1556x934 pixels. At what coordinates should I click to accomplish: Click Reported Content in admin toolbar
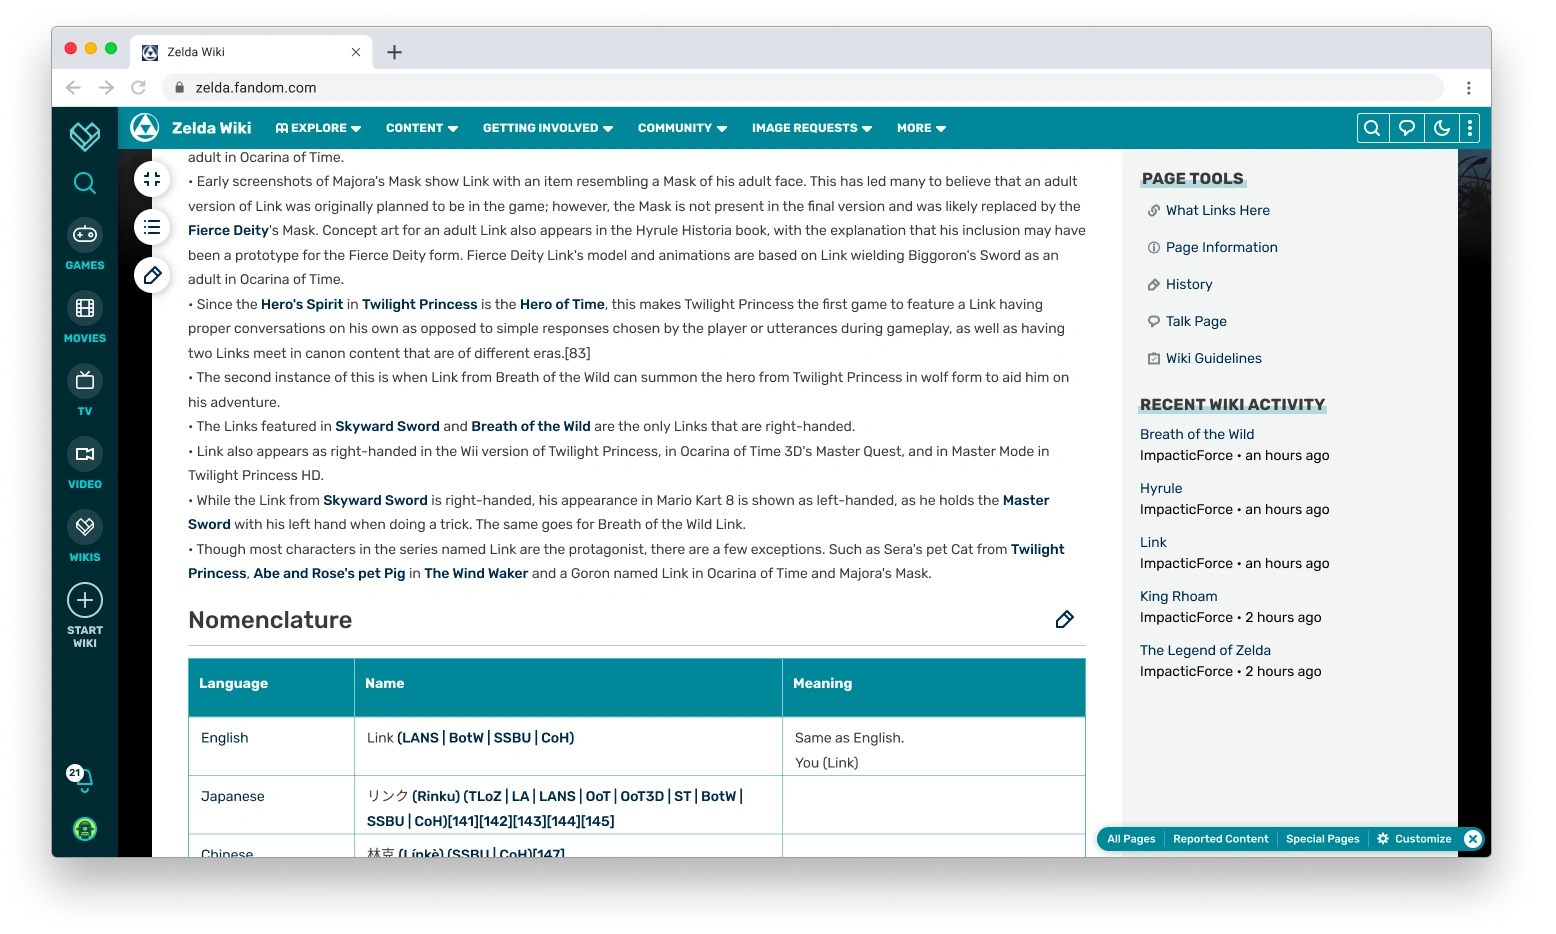(1220, 839)
